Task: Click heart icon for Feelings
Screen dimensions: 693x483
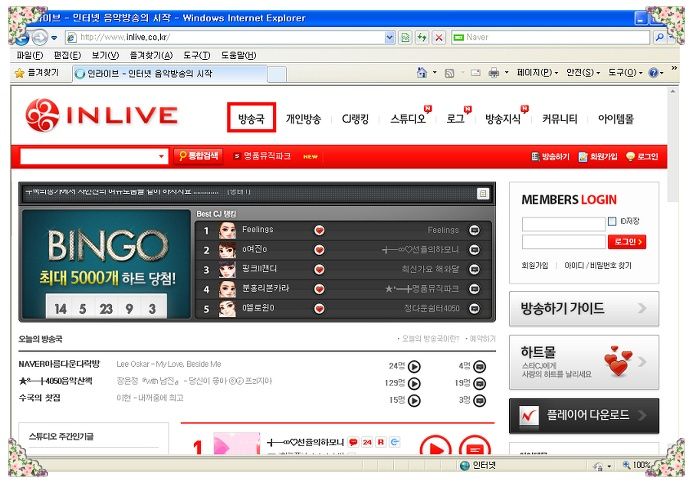Action: pos(319,230)
